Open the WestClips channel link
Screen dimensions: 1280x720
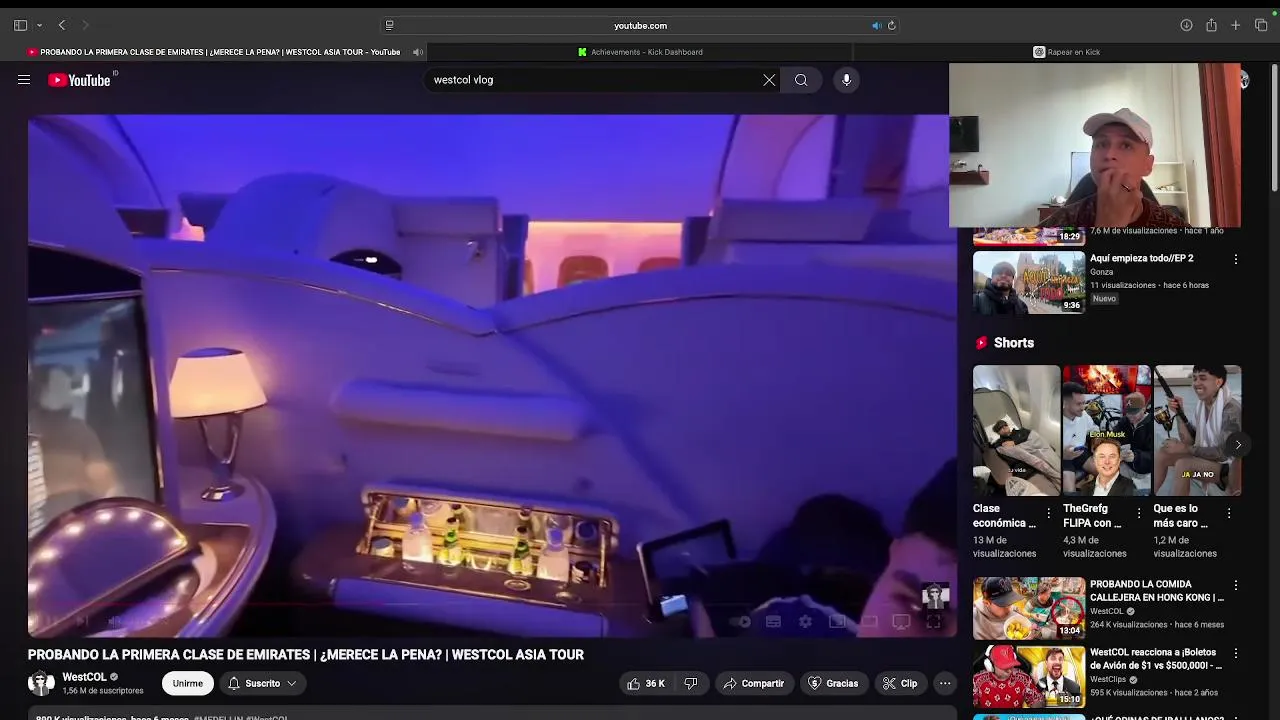(x=1108, y=680)
